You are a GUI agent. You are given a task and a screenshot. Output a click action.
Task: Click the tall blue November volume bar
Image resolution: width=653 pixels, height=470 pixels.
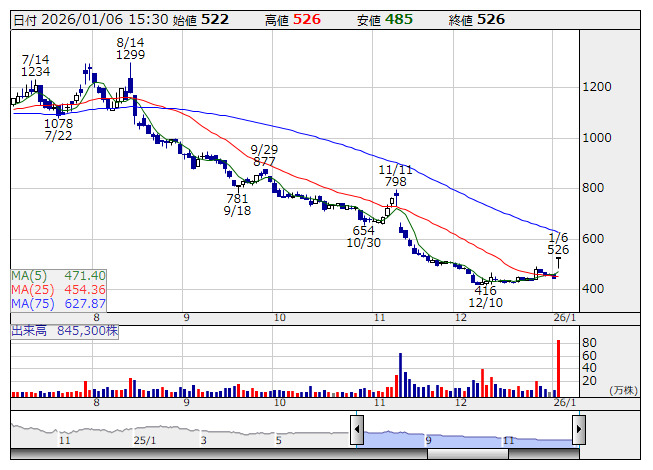point(401,375)
